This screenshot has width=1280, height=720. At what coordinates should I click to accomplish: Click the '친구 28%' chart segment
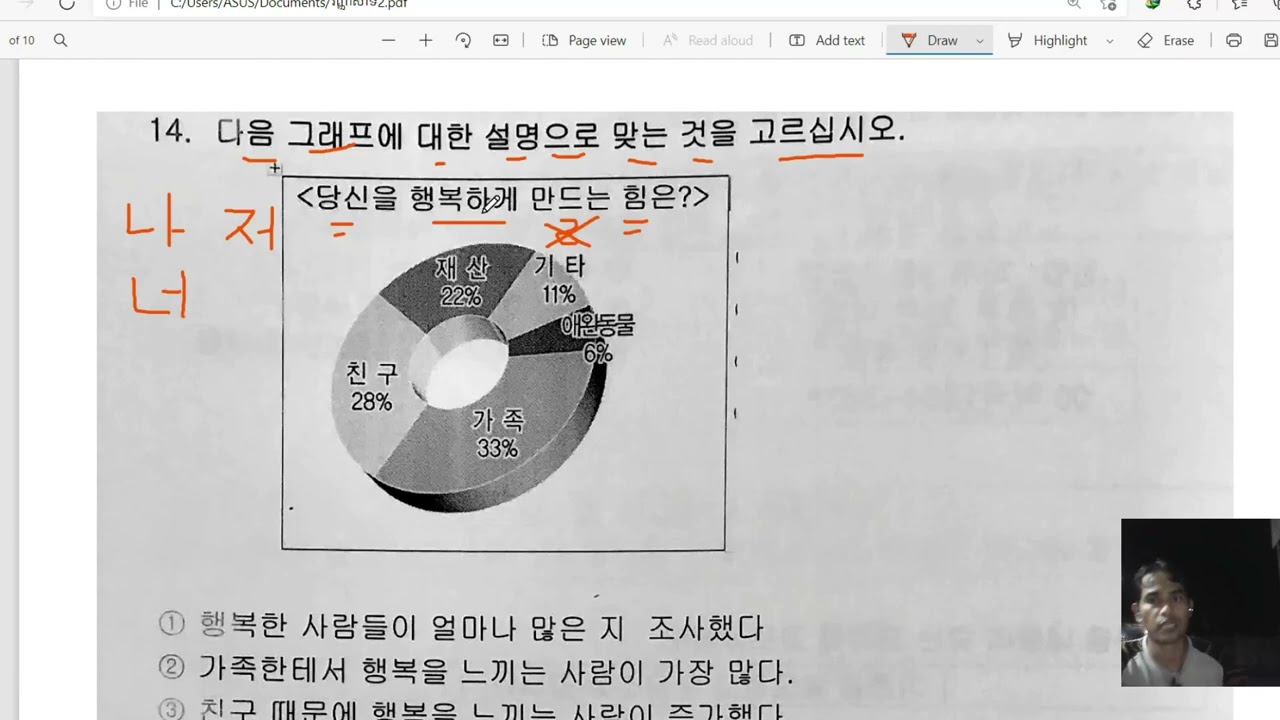(371, 387)
